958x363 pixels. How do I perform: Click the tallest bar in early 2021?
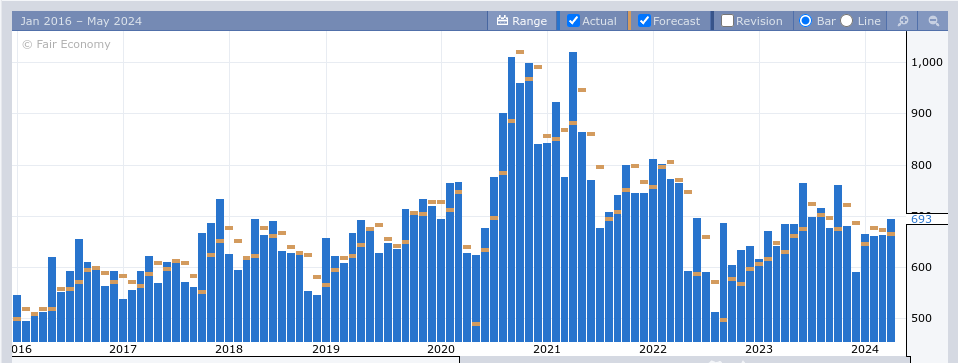pos(572,197)
